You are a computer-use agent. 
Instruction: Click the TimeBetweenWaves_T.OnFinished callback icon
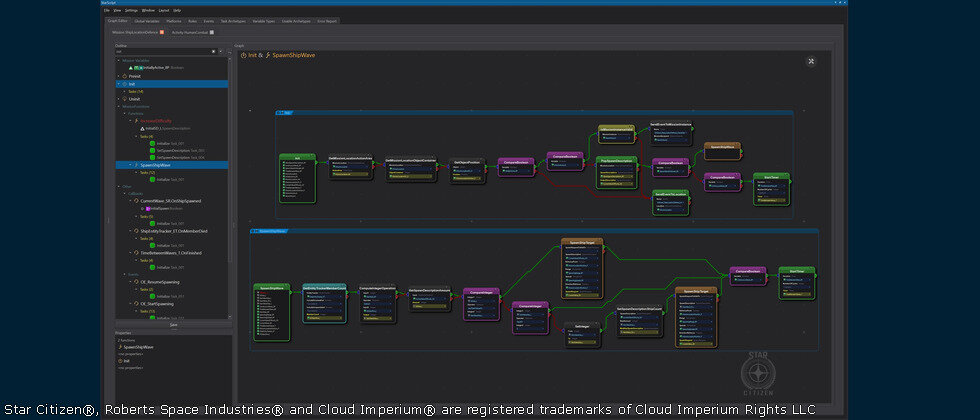coord(136,253)
